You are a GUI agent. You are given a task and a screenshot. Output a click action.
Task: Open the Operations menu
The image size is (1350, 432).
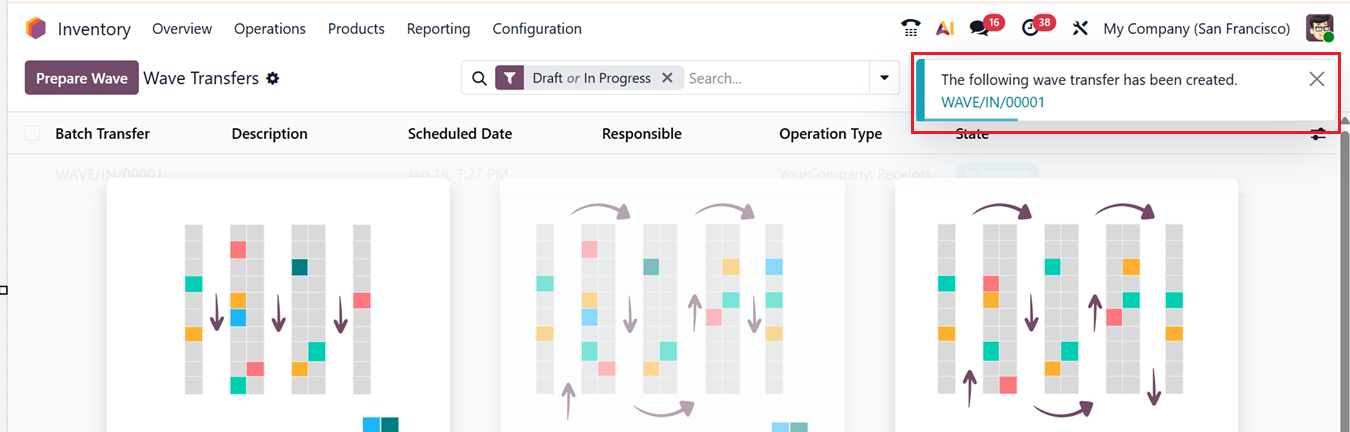270,29
